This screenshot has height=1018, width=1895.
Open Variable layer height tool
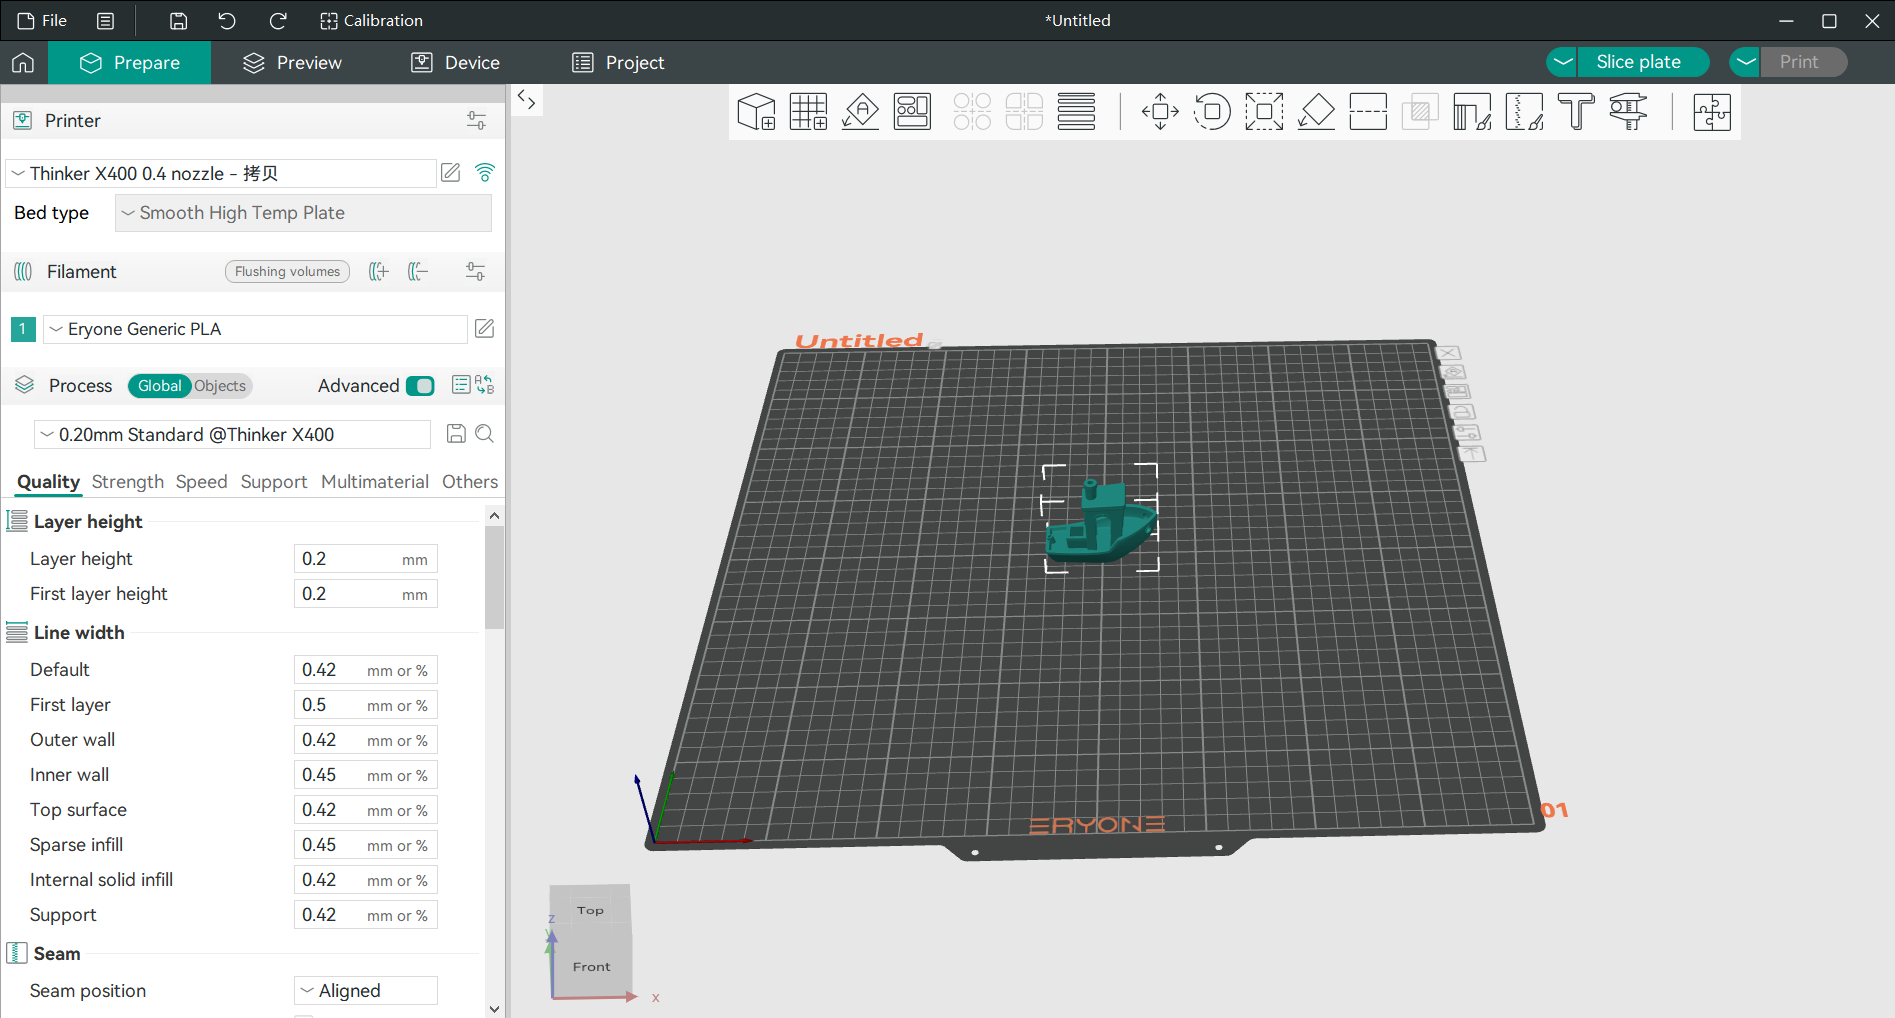coord(1077,112)
